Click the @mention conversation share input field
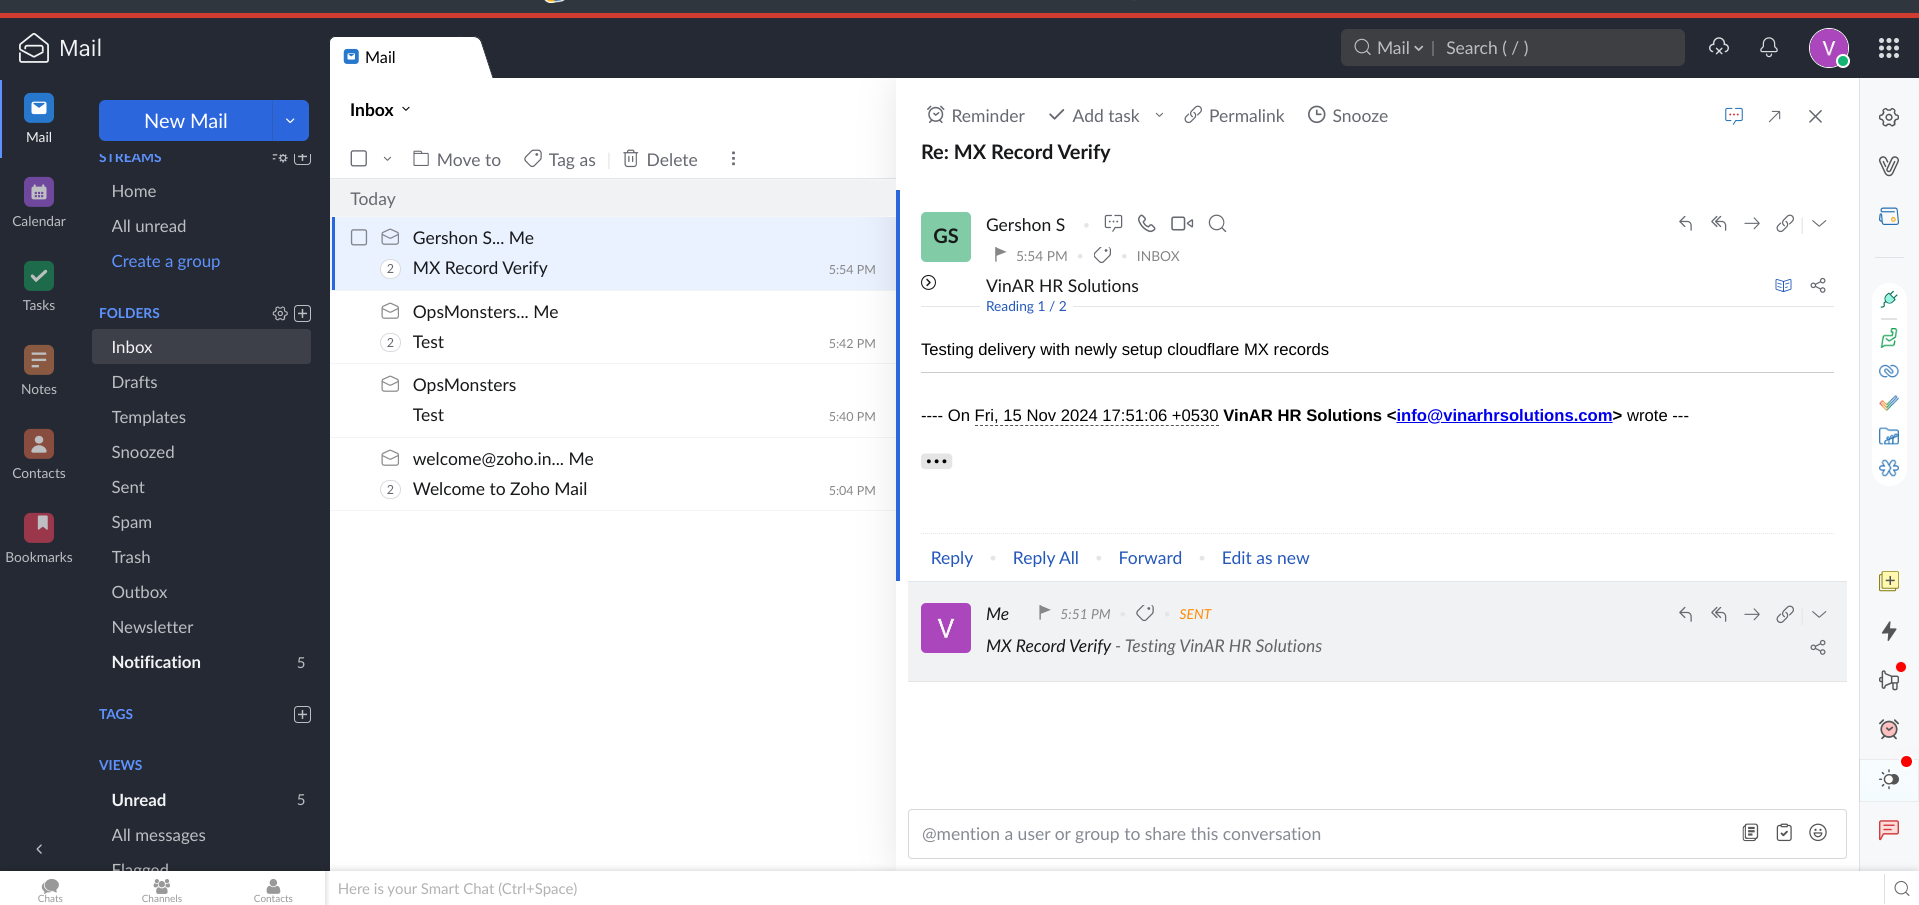Screen dimensions: 1919x905 coord(1320,834)
